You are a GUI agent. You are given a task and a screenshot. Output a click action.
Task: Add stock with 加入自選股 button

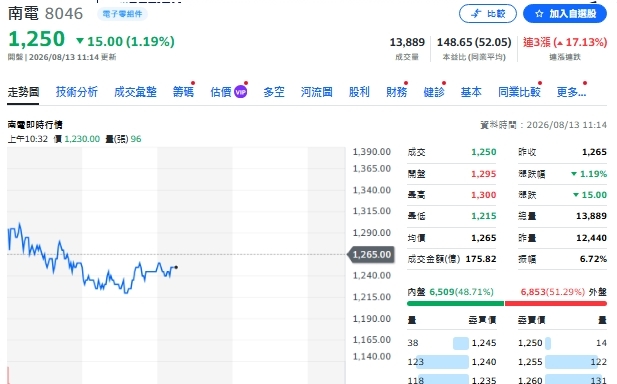click(565, 14)
